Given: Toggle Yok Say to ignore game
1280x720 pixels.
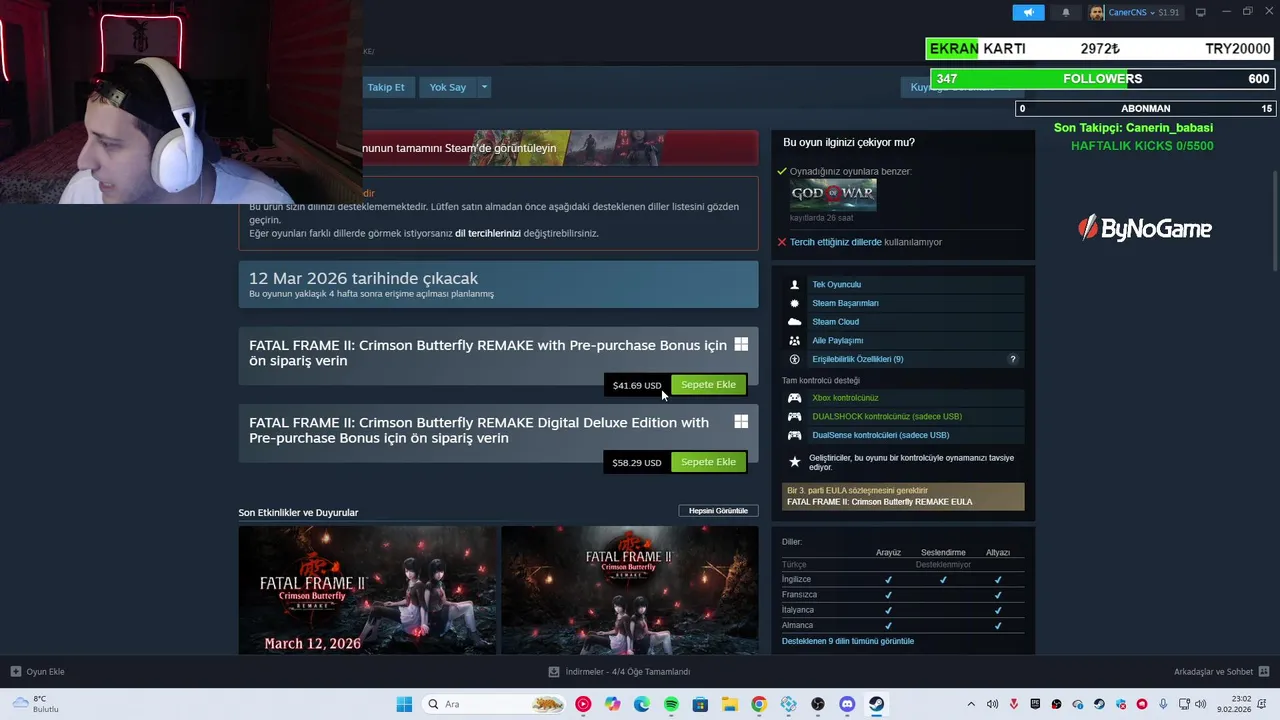Looking at the screenshot, I should pyautogui.click(x=448, y=87).
